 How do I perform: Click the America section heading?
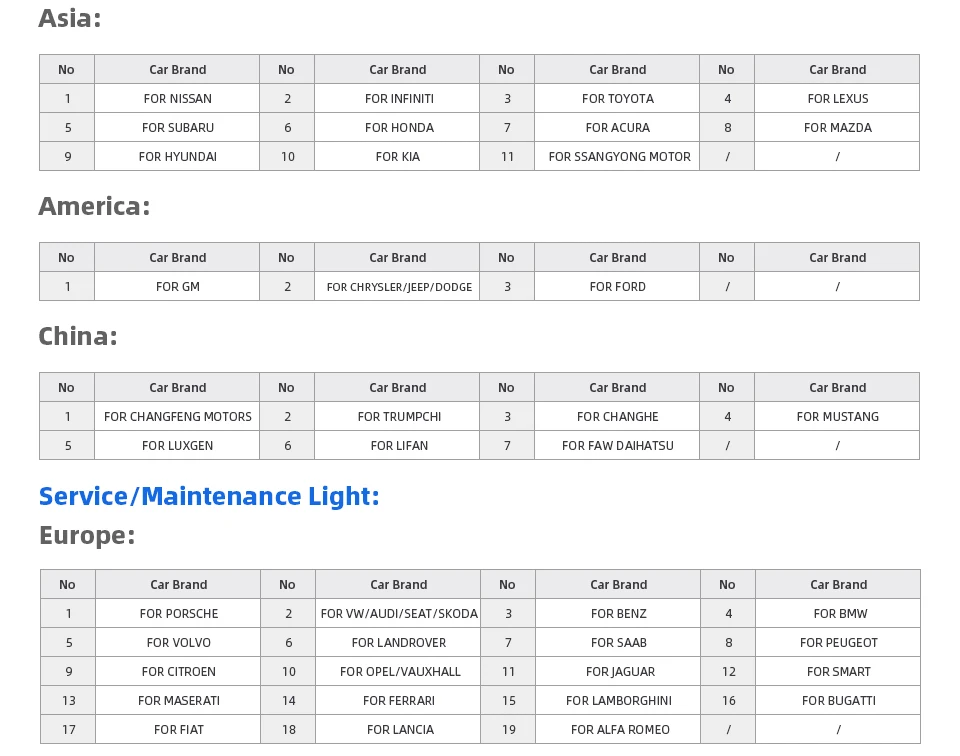tap(94, 206)
